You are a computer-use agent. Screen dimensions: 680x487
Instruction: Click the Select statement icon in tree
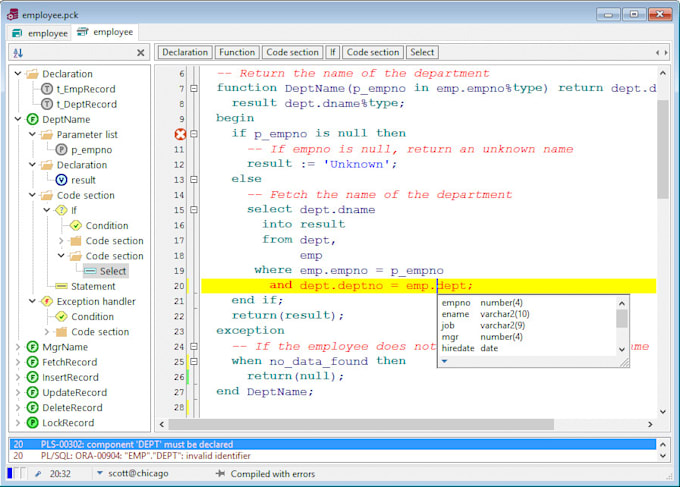tap(90, 271)
